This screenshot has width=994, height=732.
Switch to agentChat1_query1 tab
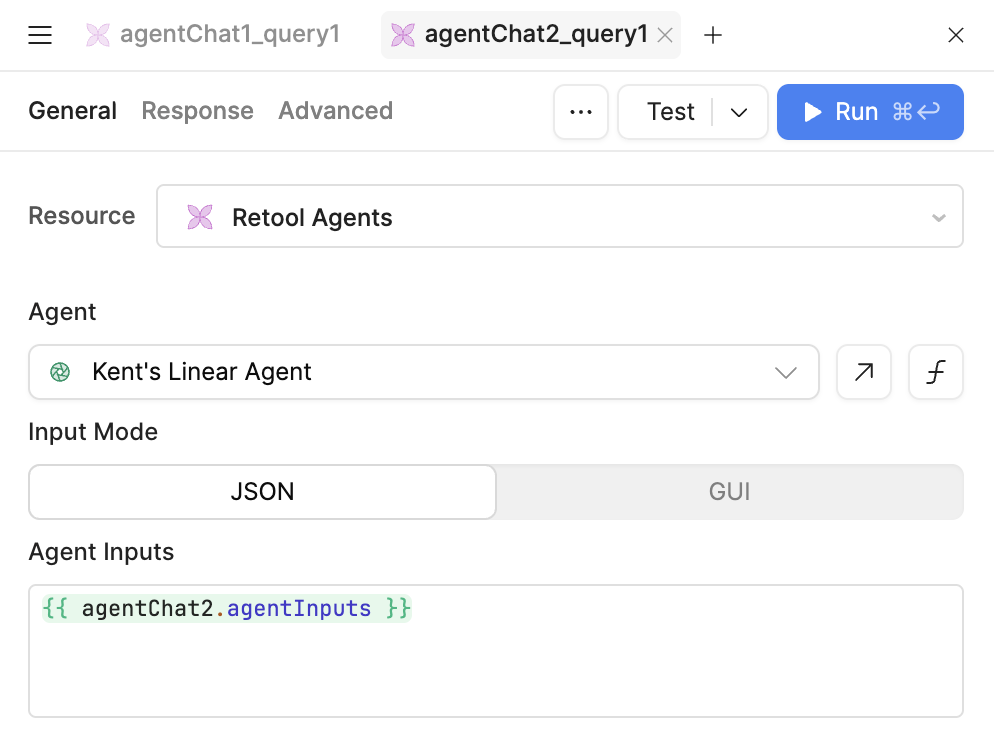tap(214, 35)
